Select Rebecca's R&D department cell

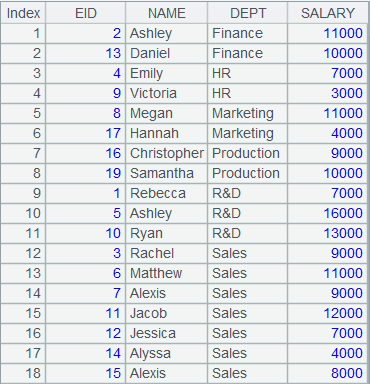coord(248,193)
